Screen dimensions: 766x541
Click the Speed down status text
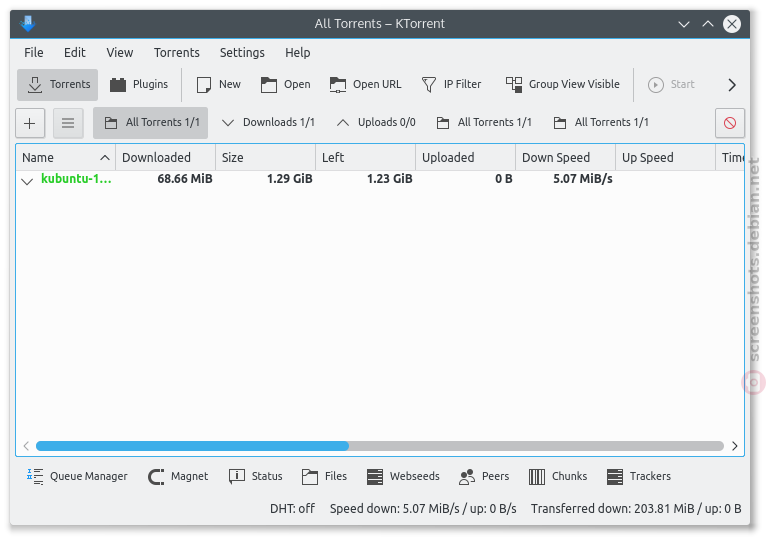point(423,509)
